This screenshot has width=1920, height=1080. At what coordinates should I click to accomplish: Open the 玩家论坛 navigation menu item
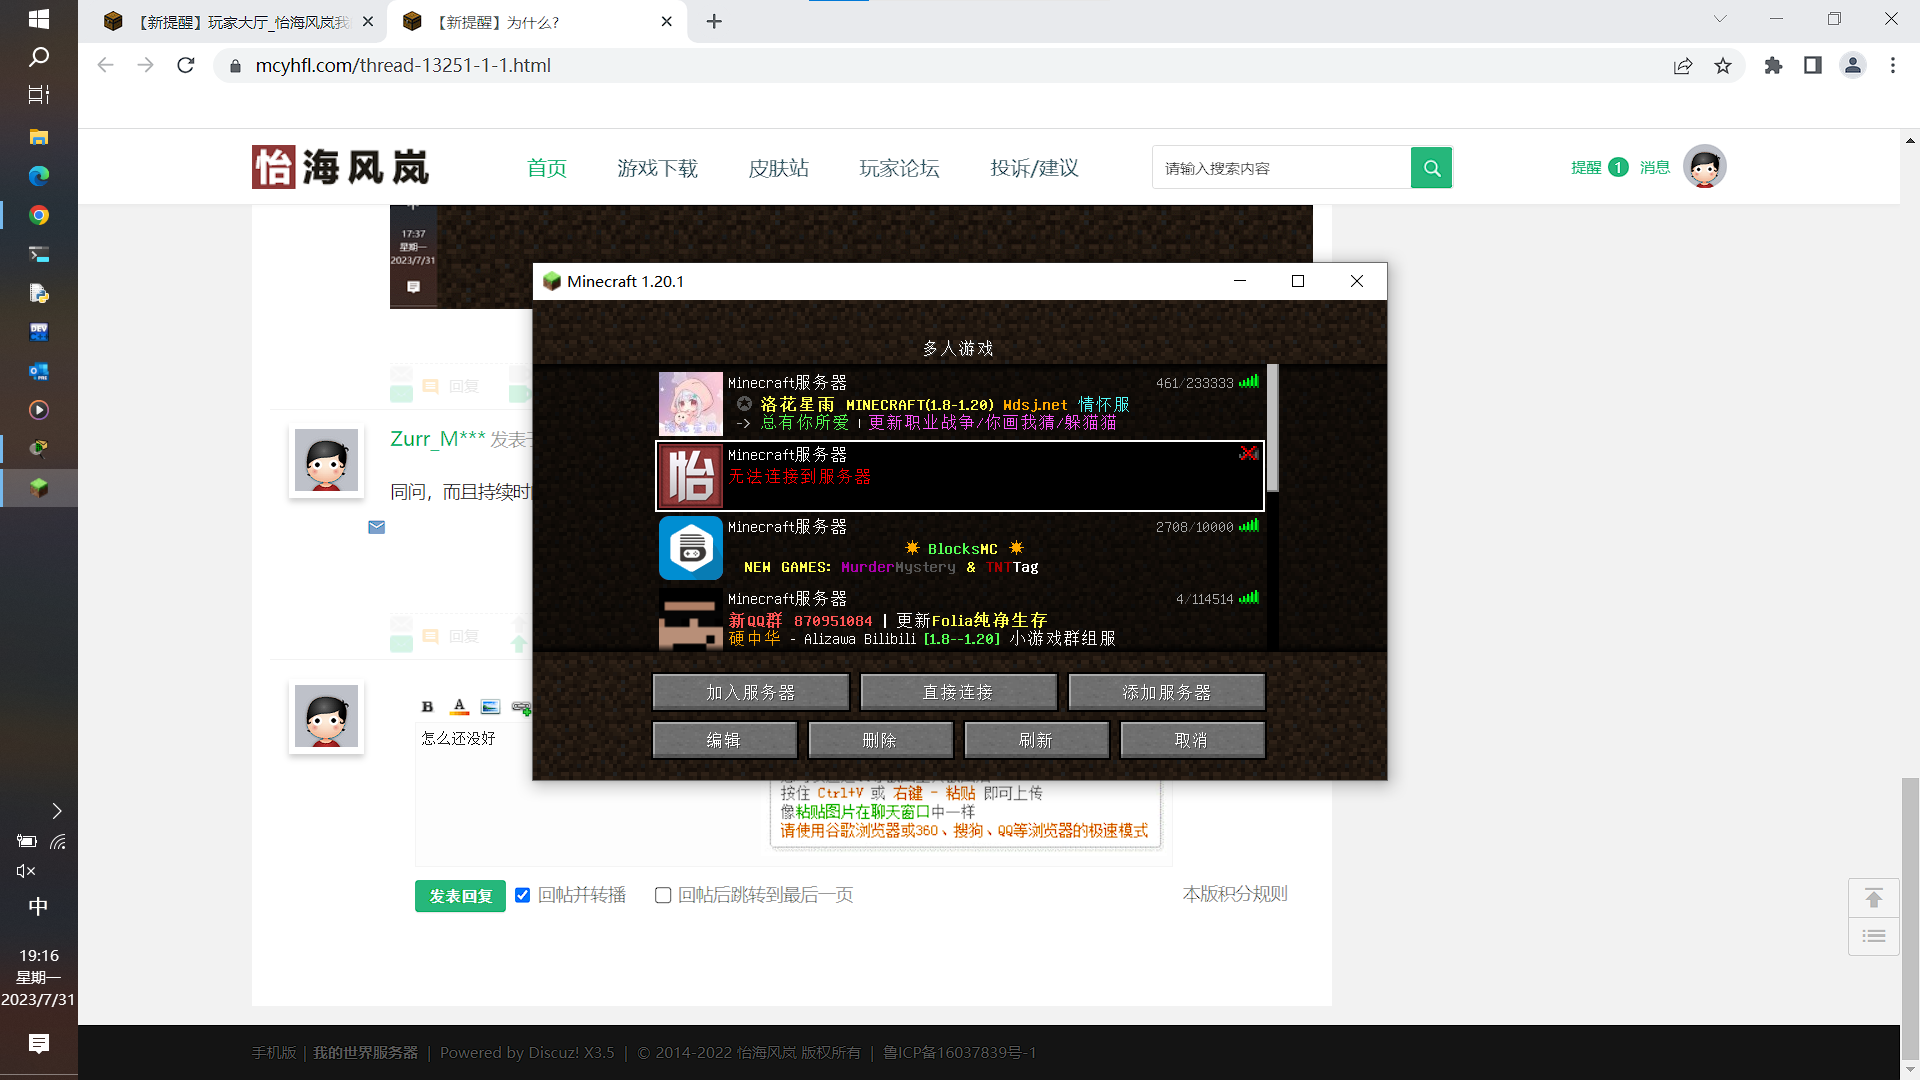point(898,168)
